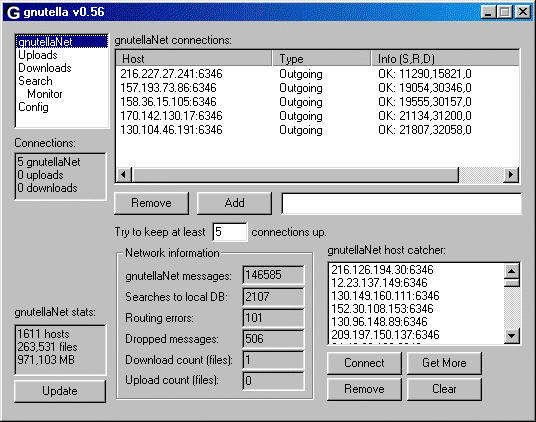Open the Config section
The width and height of the screenshot is (536, 422).
[x=33, y=107]
